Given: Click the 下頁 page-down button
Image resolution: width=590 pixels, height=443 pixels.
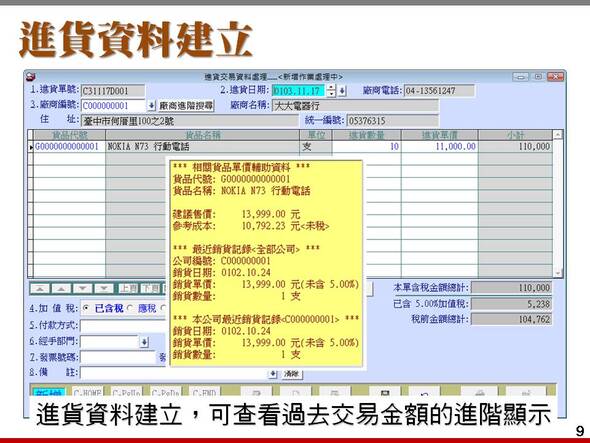Looking at the screenshot, I should pyautogui.click(x=151, y=289).
